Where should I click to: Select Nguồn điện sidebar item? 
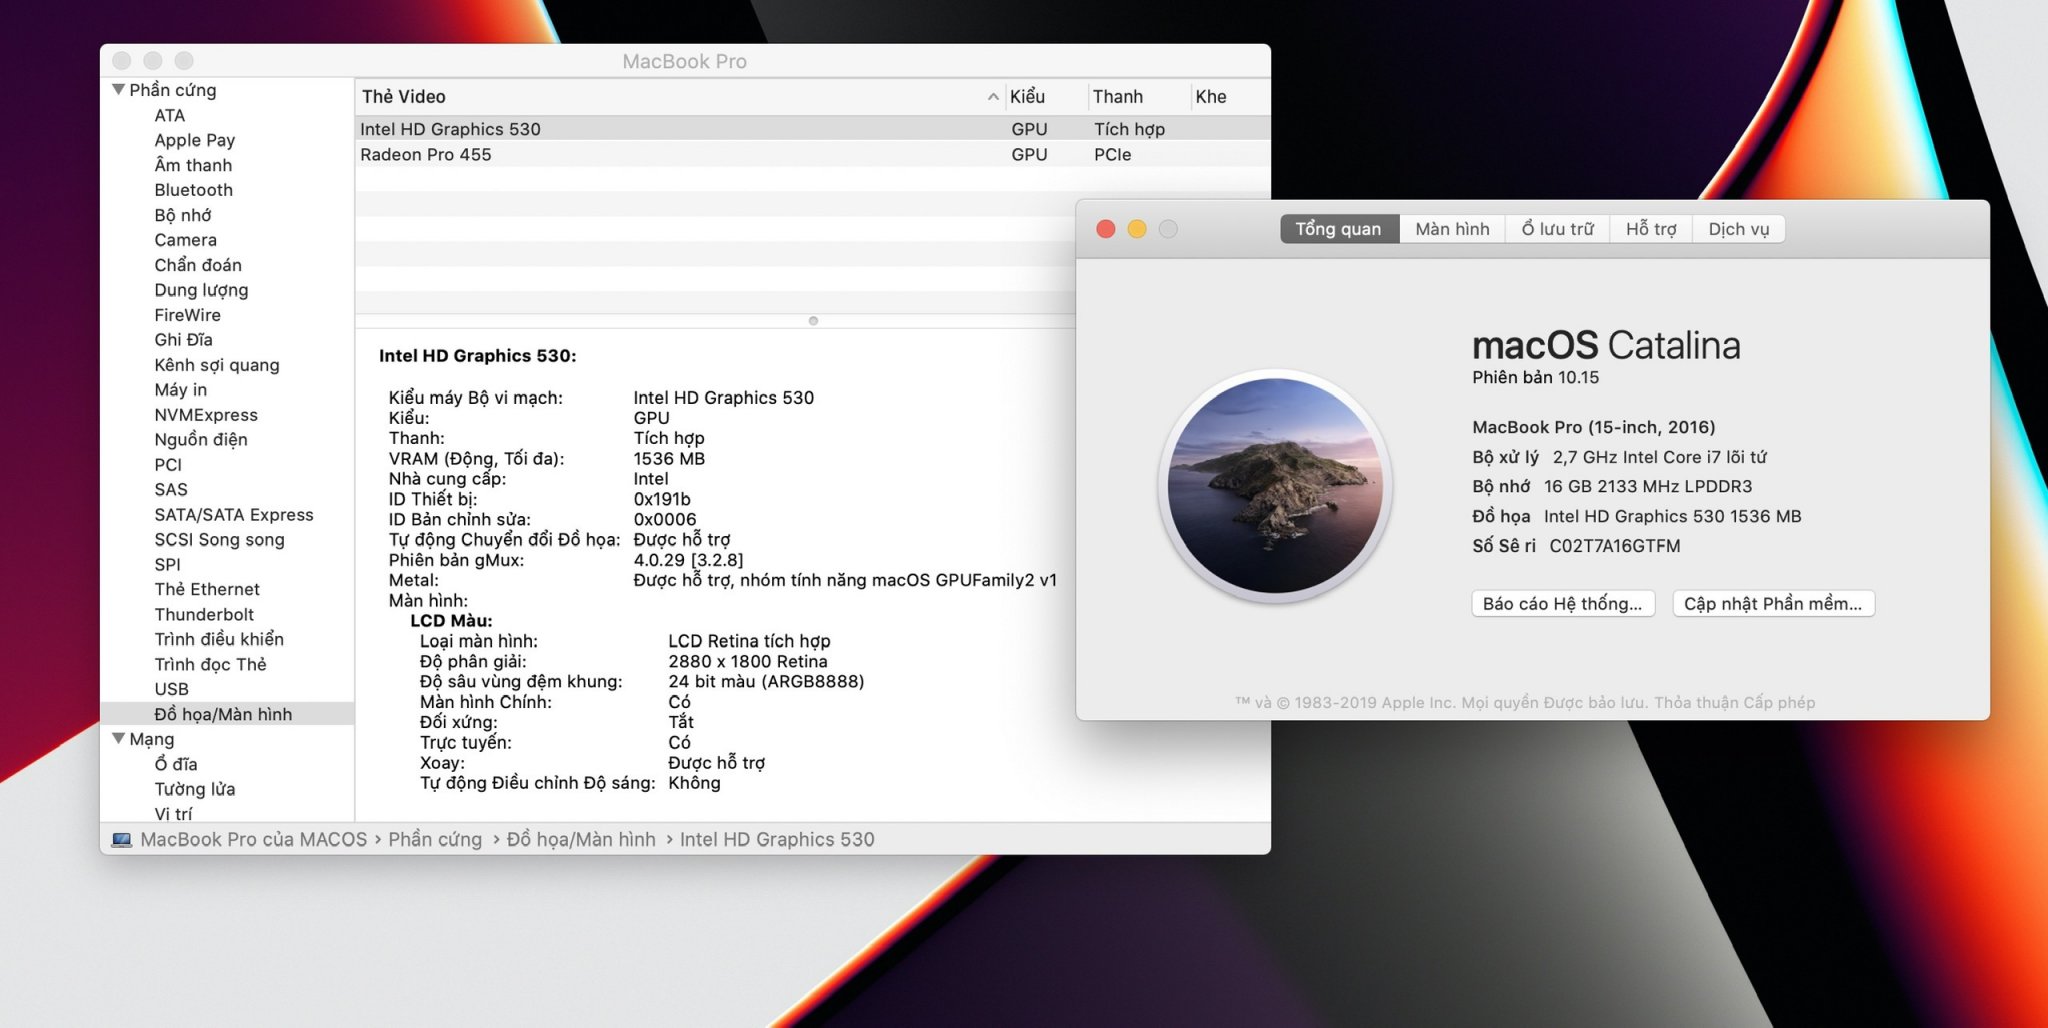pos(201,439)
